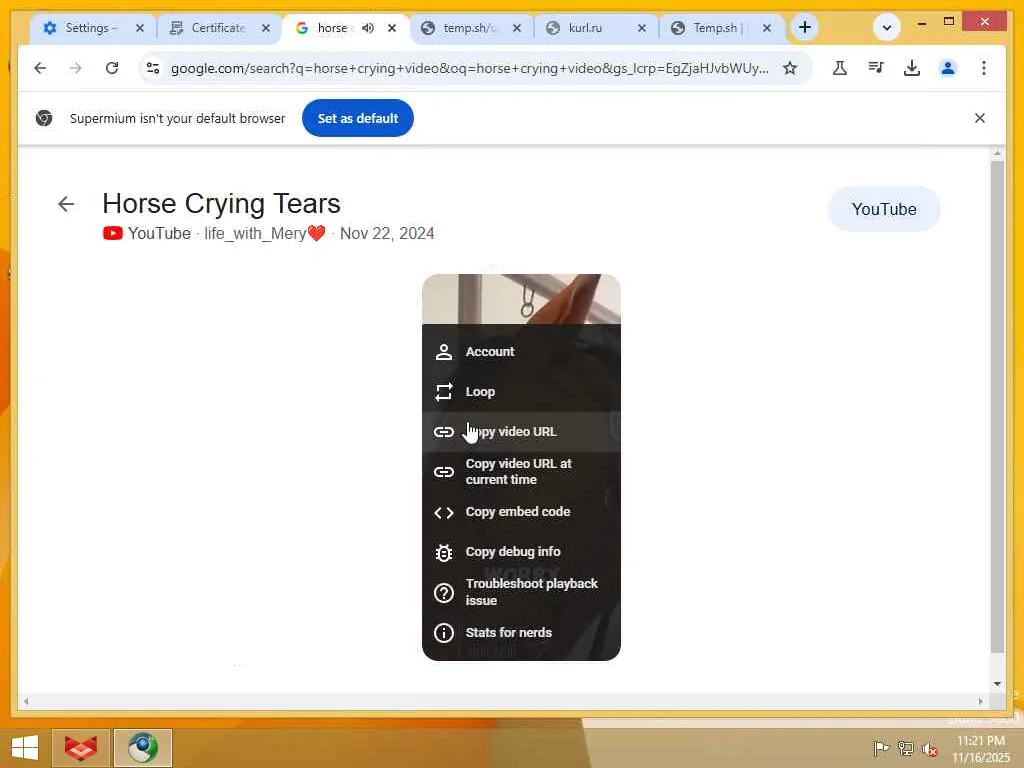Close the Certificate tab

pos(266,28)
